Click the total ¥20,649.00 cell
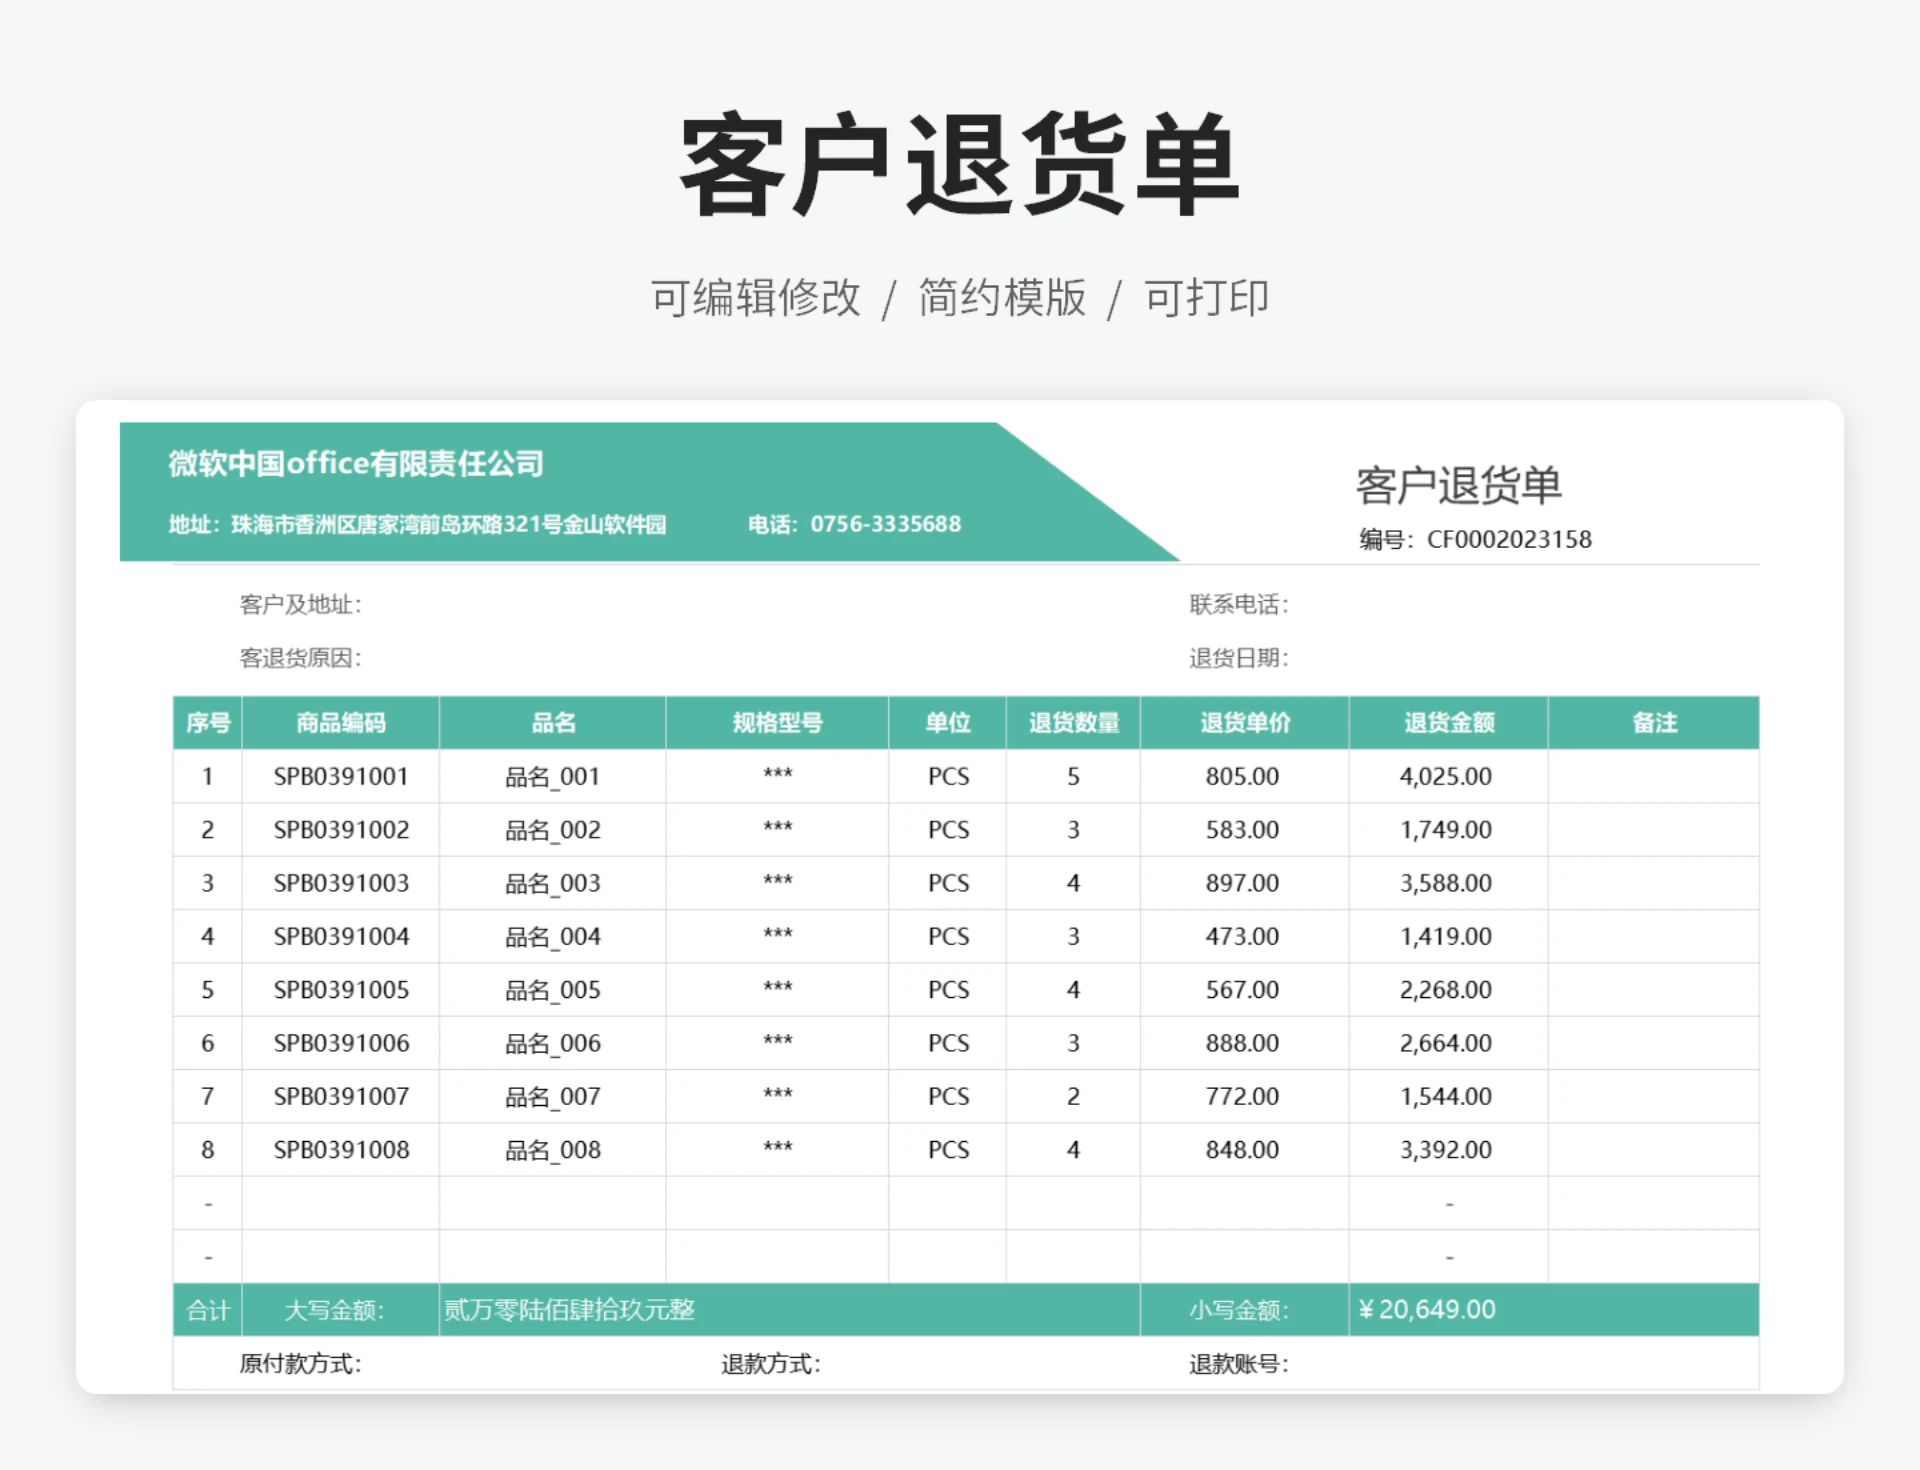The image size is (1920, 1470). click(1428, 1310)
